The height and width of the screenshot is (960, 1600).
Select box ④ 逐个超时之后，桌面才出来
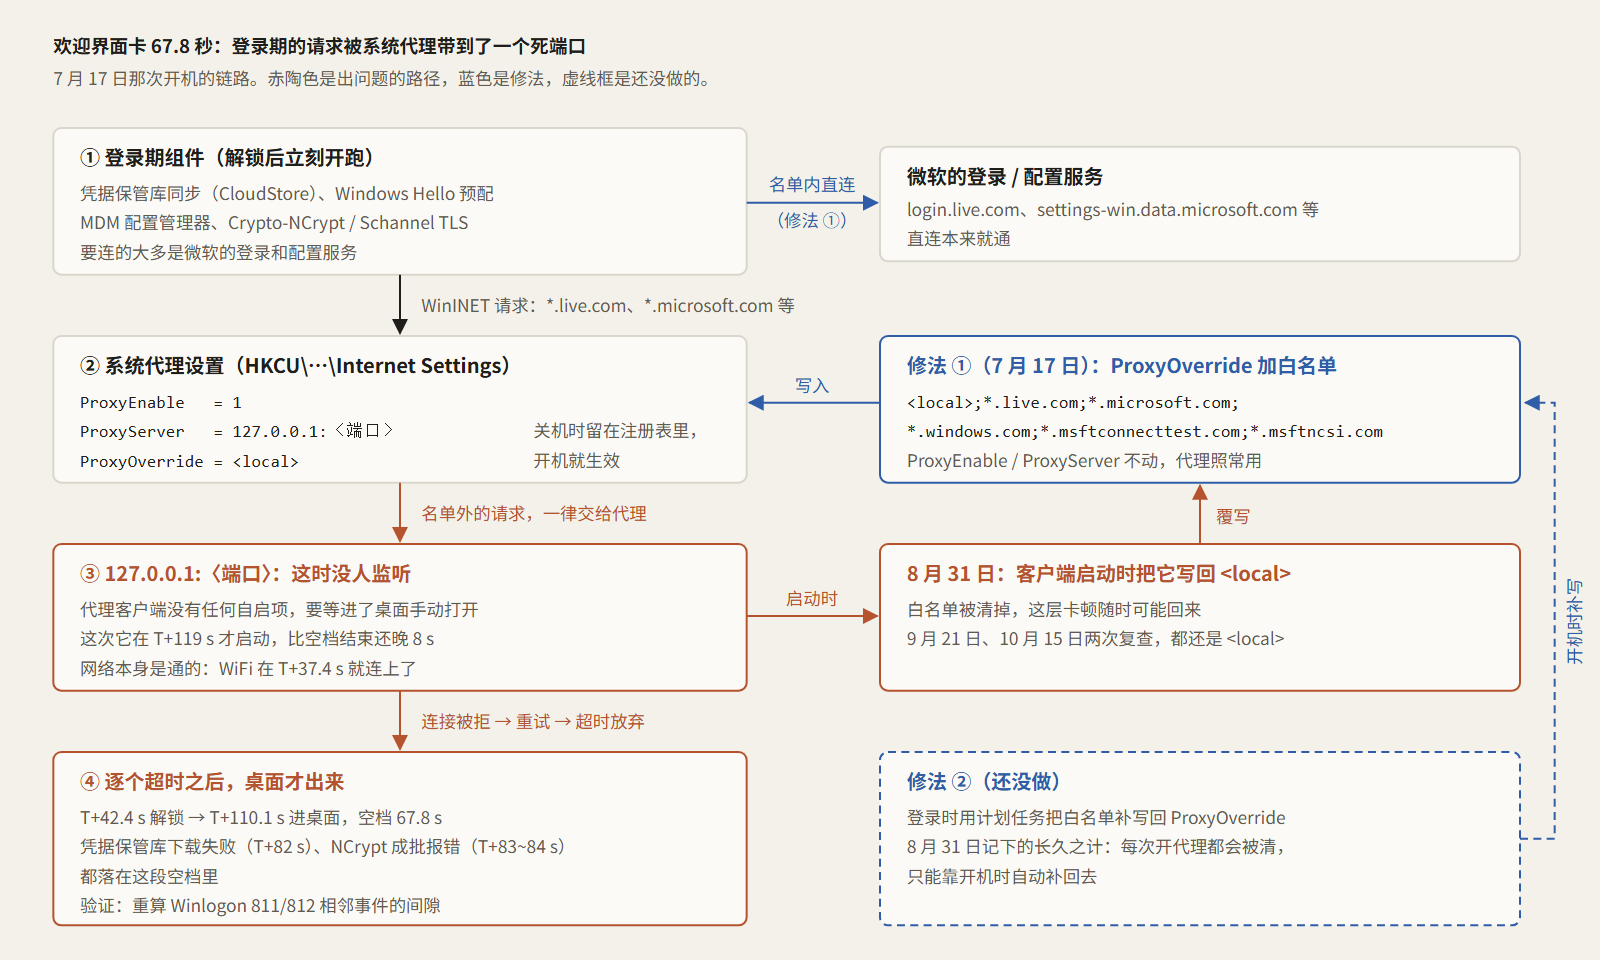[x=400, y=838]
